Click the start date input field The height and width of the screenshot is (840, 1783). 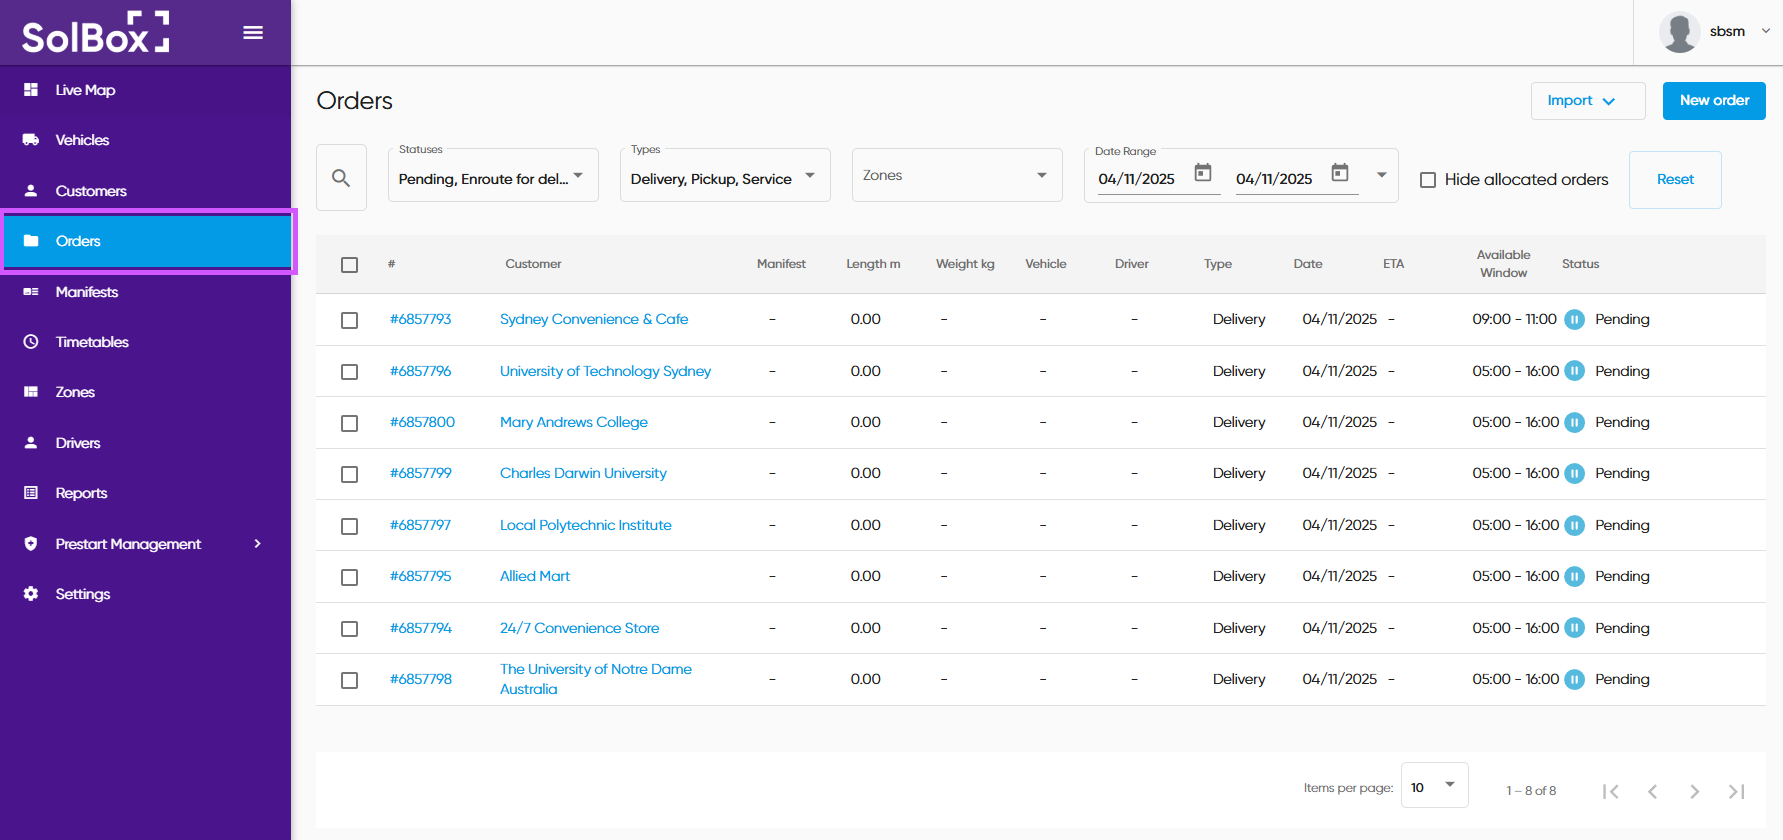click(x=1139, y=179)
